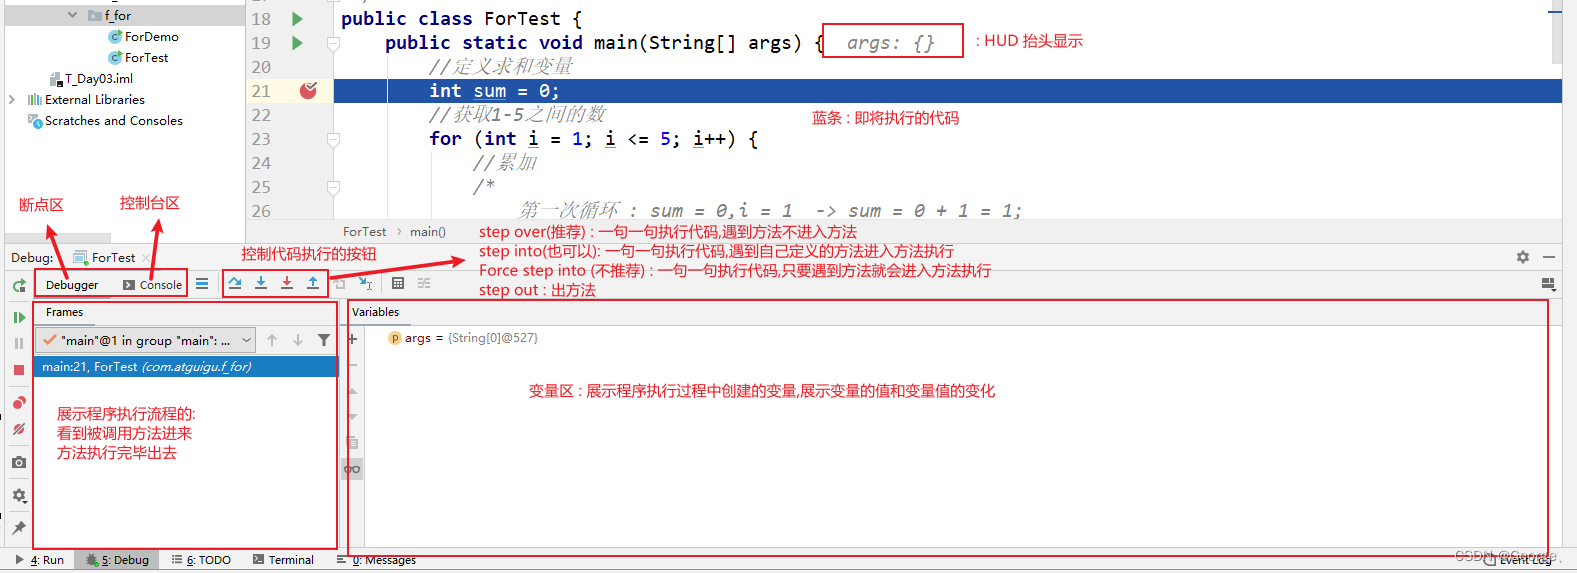This screenshot has width=1577, height=573.
Task: Select the f_for package folder
Action: pos(109,15)
